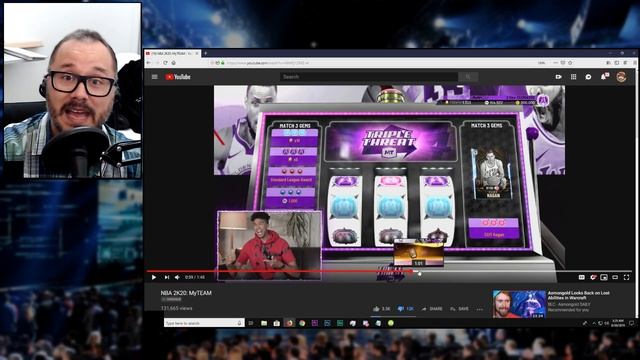Open the account avatar menu
This screenshot has height=360, width=640.
click(x=621, y=77)
